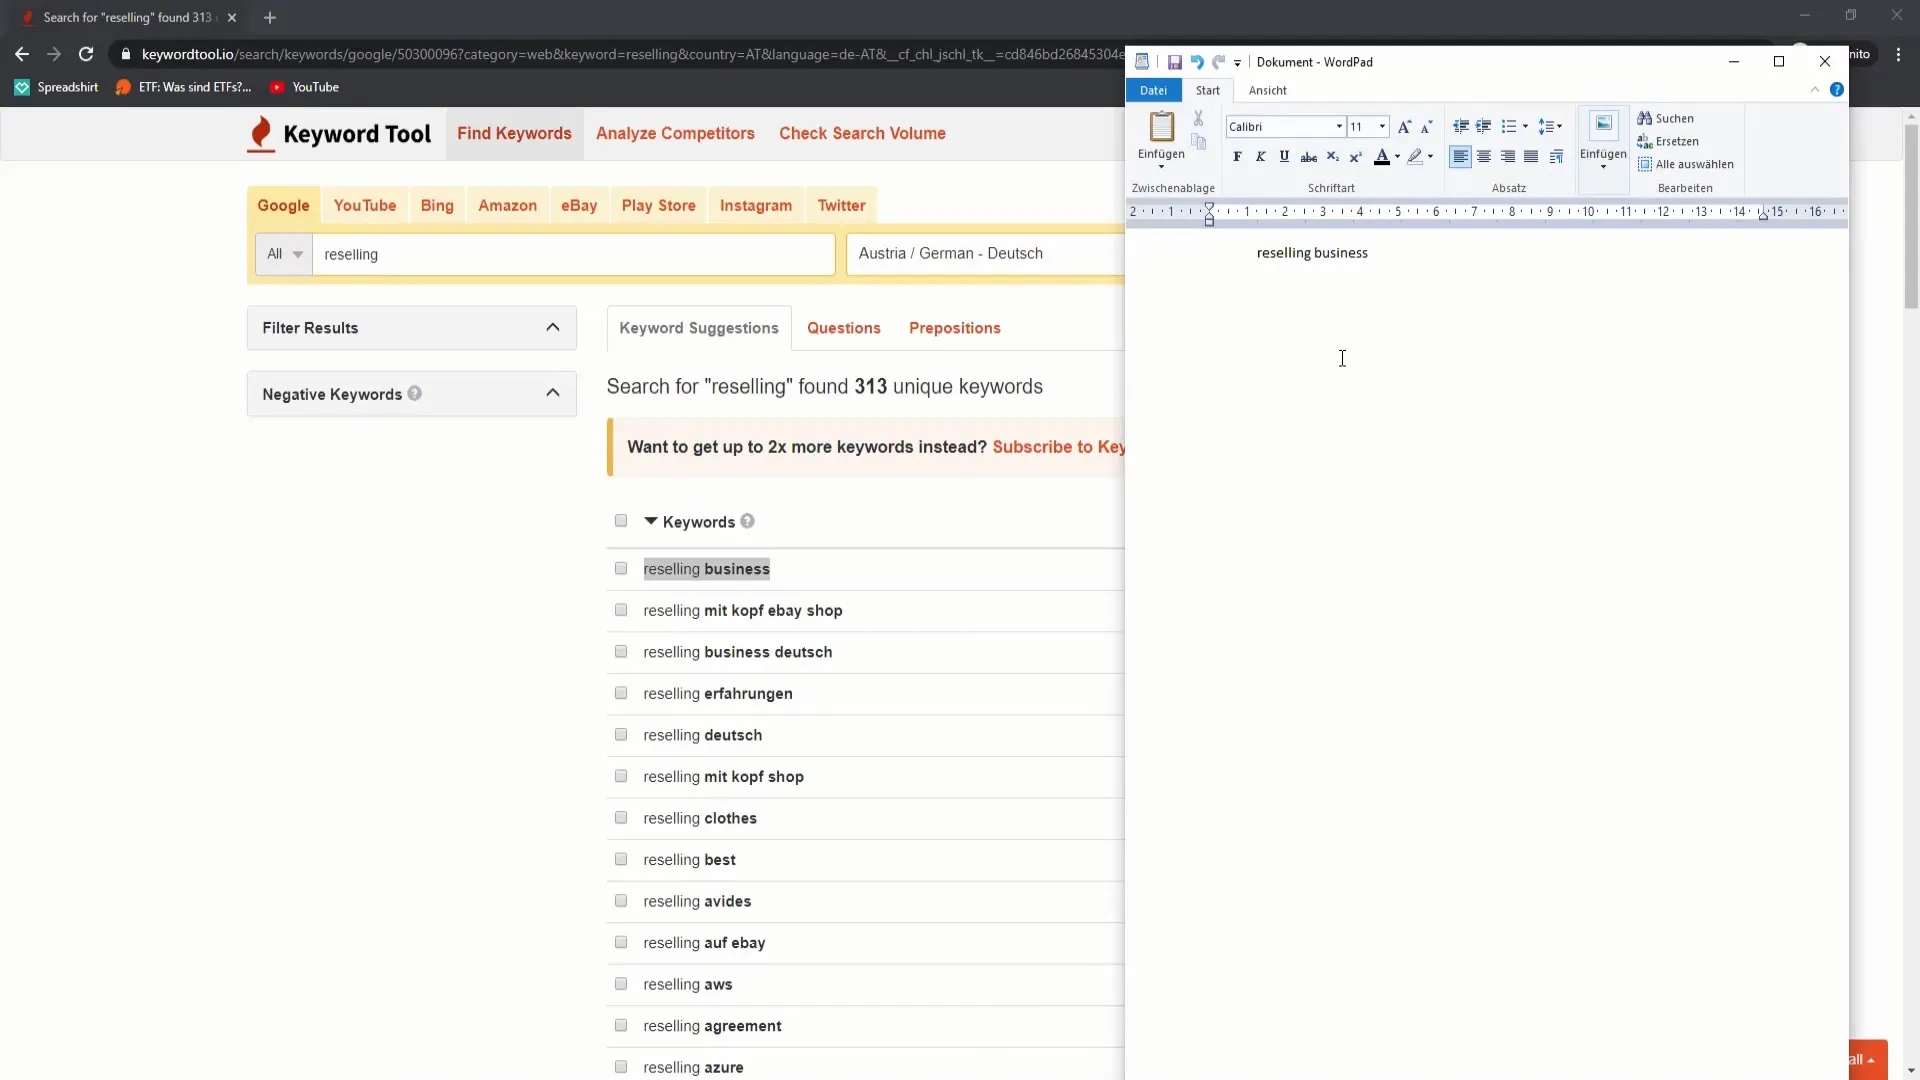
Task: Check the 'reselling deutsch' box
Action: pos(621,734)
